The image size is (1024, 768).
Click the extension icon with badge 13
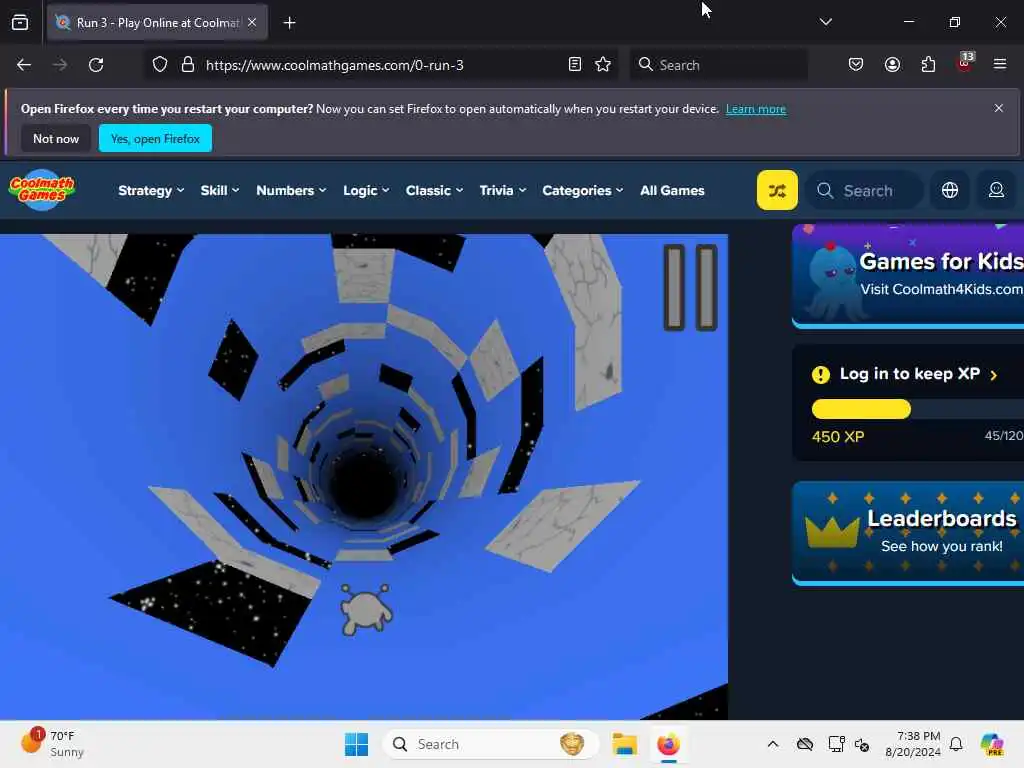pos(965,63)
